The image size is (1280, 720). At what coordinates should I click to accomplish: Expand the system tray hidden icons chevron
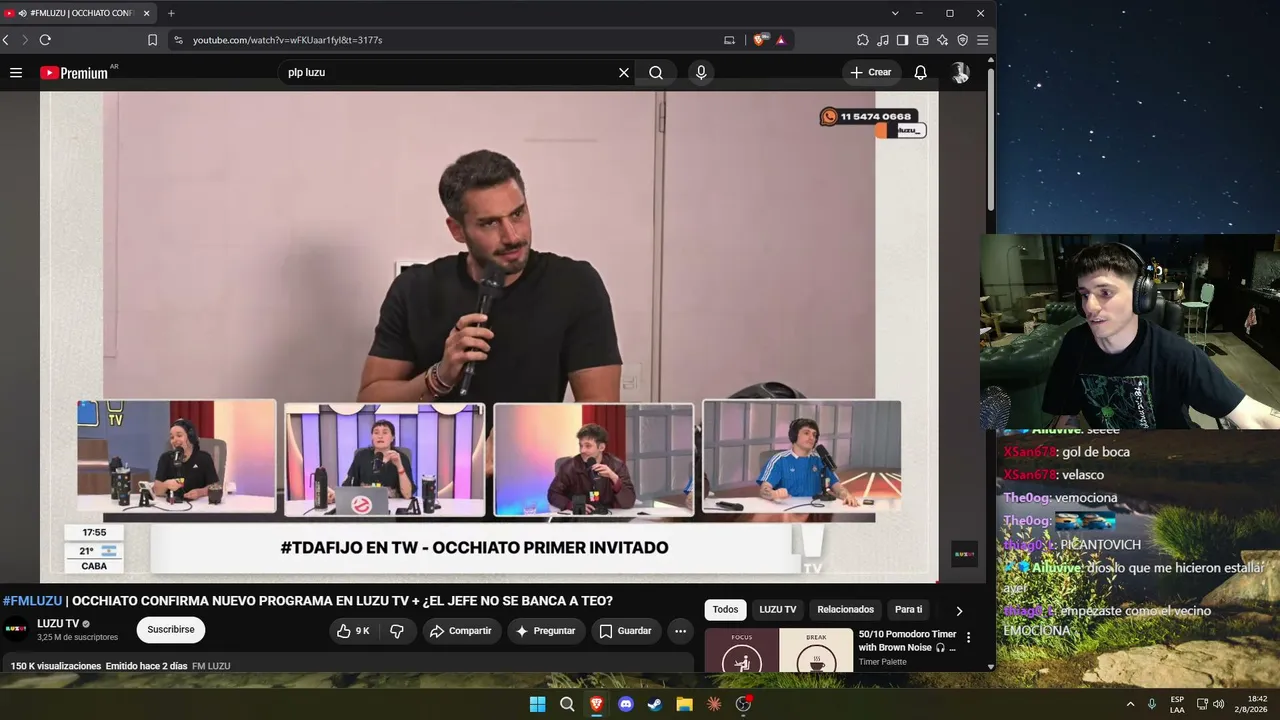tap(1130, 704)
